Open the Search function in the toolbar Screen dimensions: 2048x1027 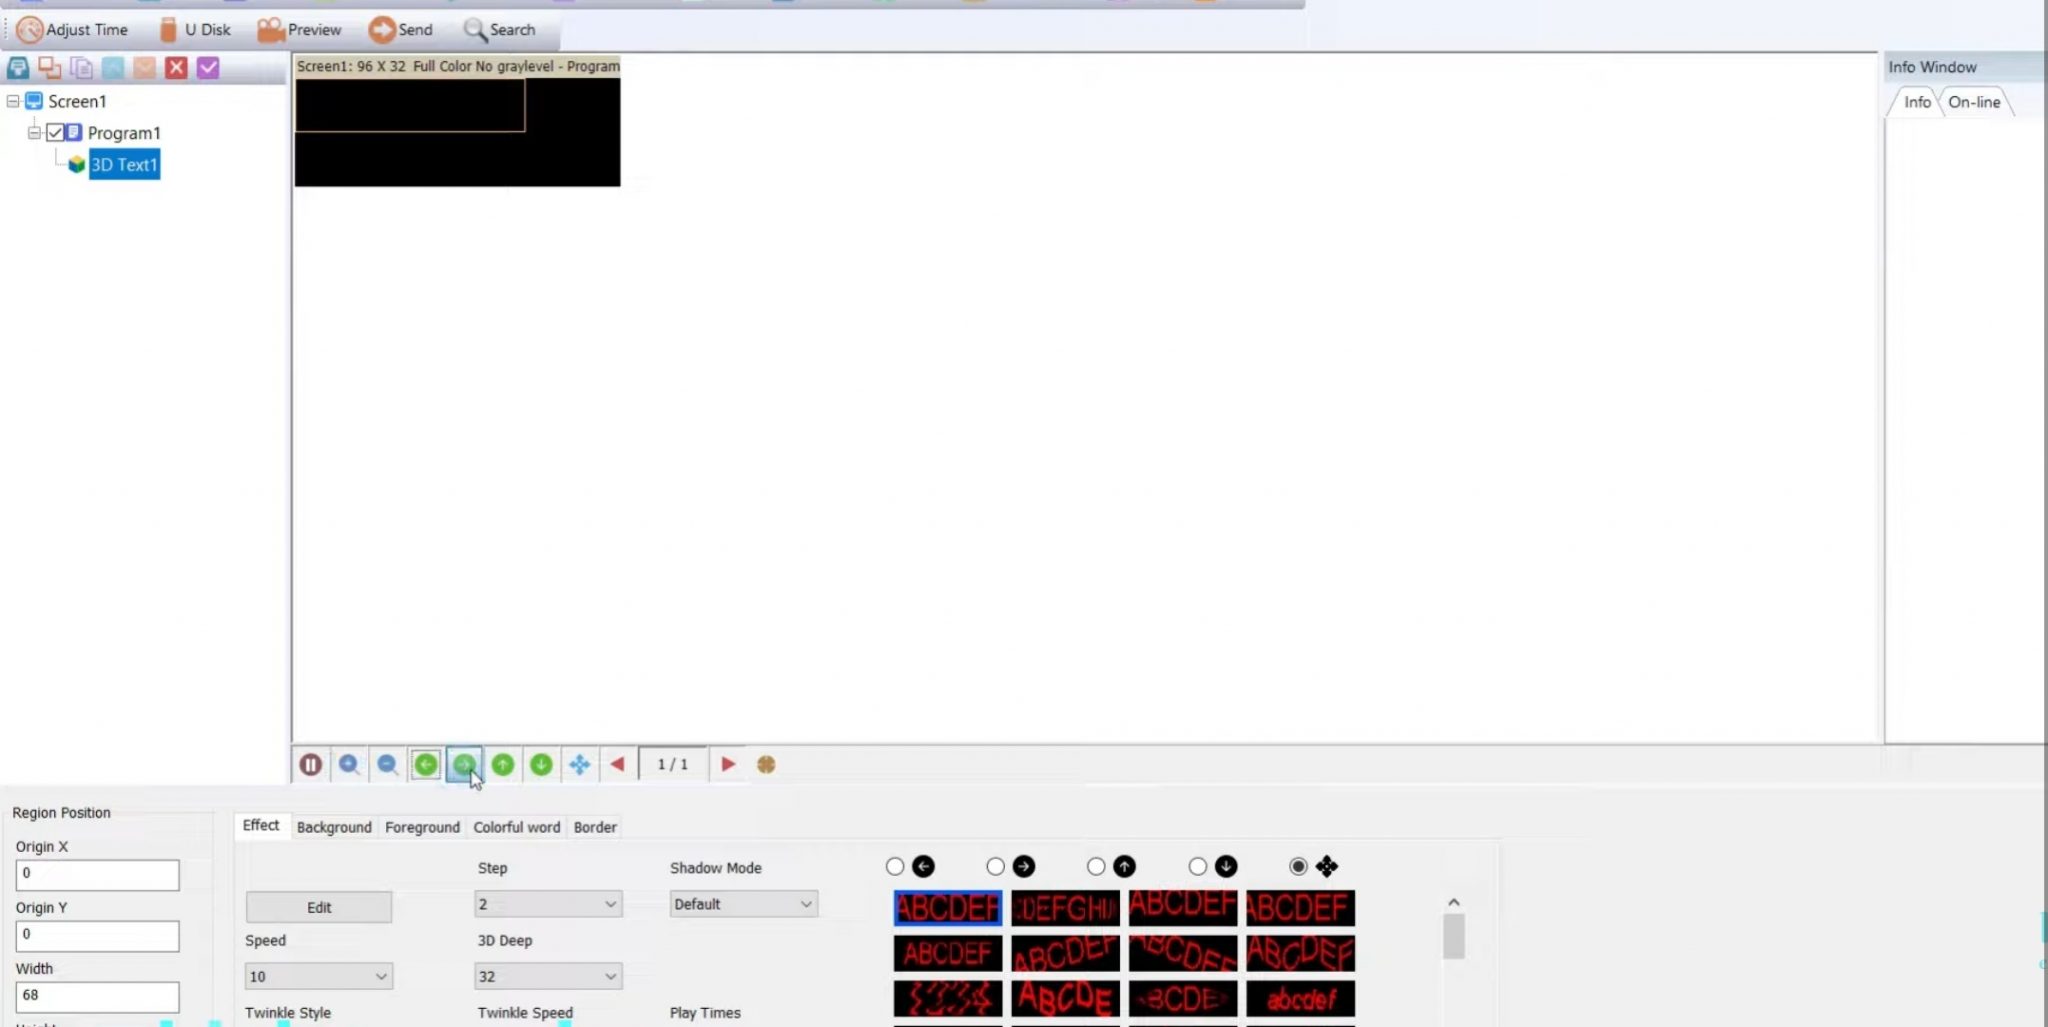tap(499, 29)
